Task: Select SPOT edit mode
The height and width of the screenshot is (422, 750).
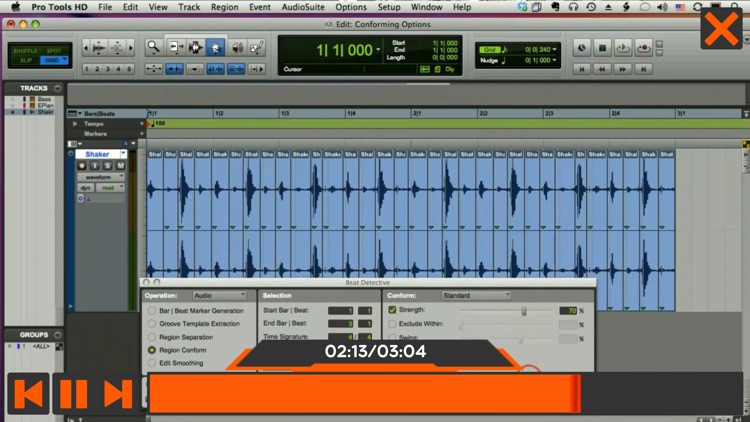Action: [x=54, y=51]
